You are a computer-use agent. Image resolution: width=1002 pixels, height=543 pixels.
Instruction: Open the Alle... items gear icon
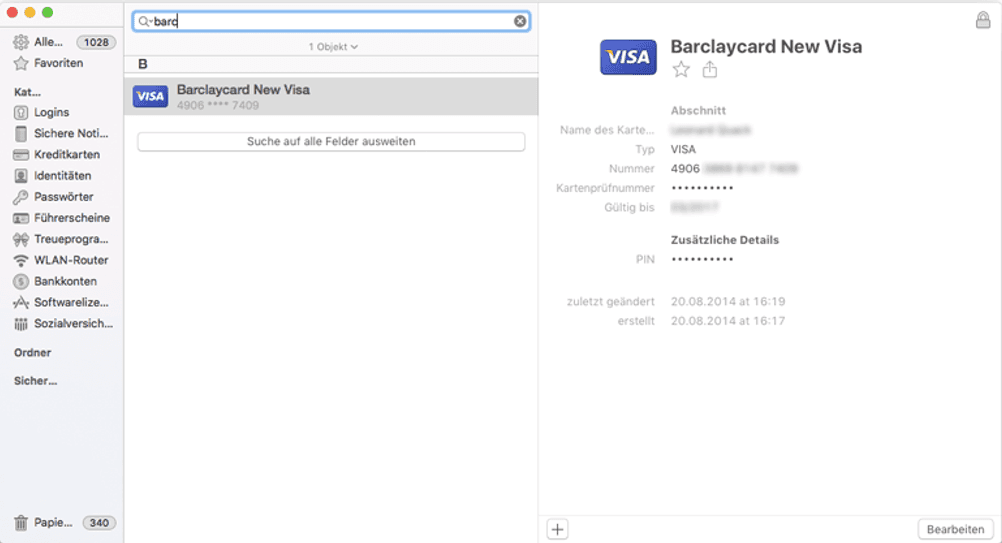pos(21,42)
